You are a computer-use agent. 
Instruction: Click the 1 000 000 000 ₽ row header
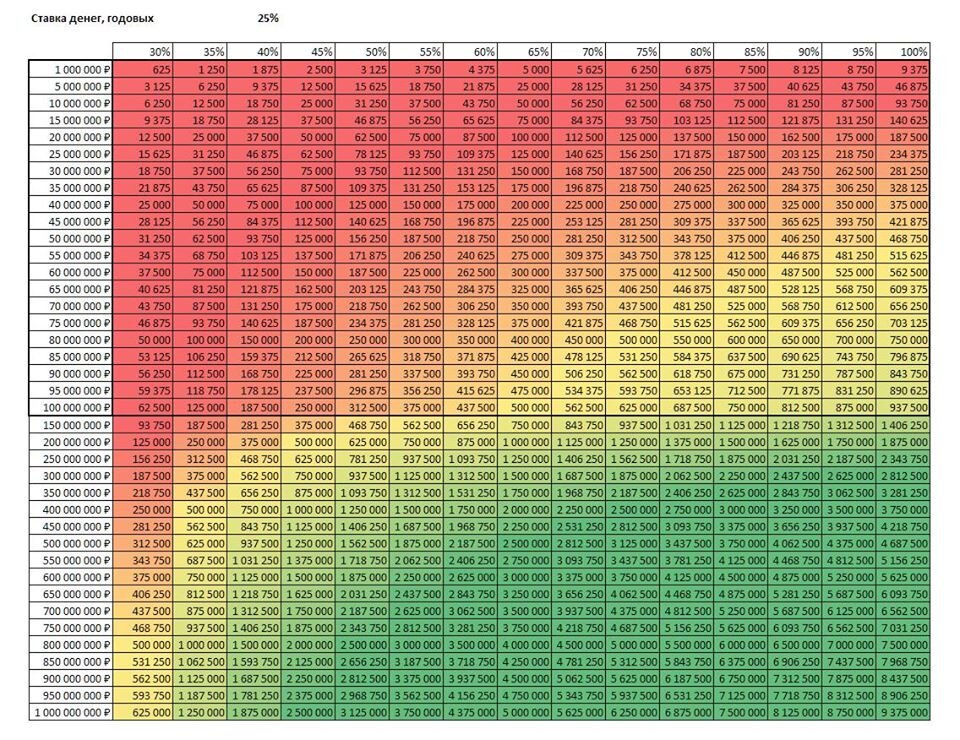tap(70, 712)
